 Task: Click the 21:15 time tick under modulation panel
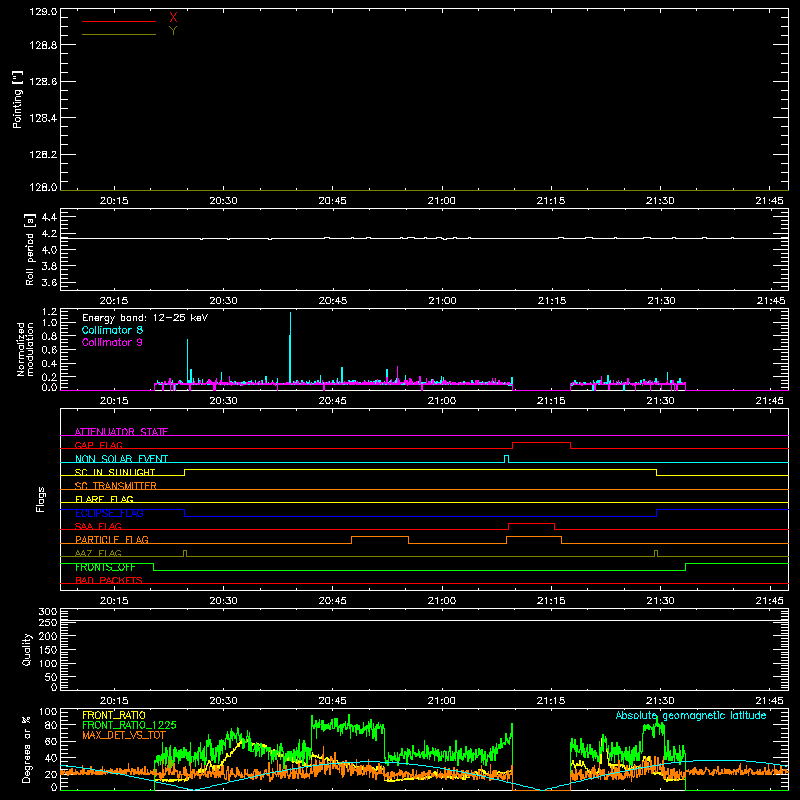(x=551, y=401)
